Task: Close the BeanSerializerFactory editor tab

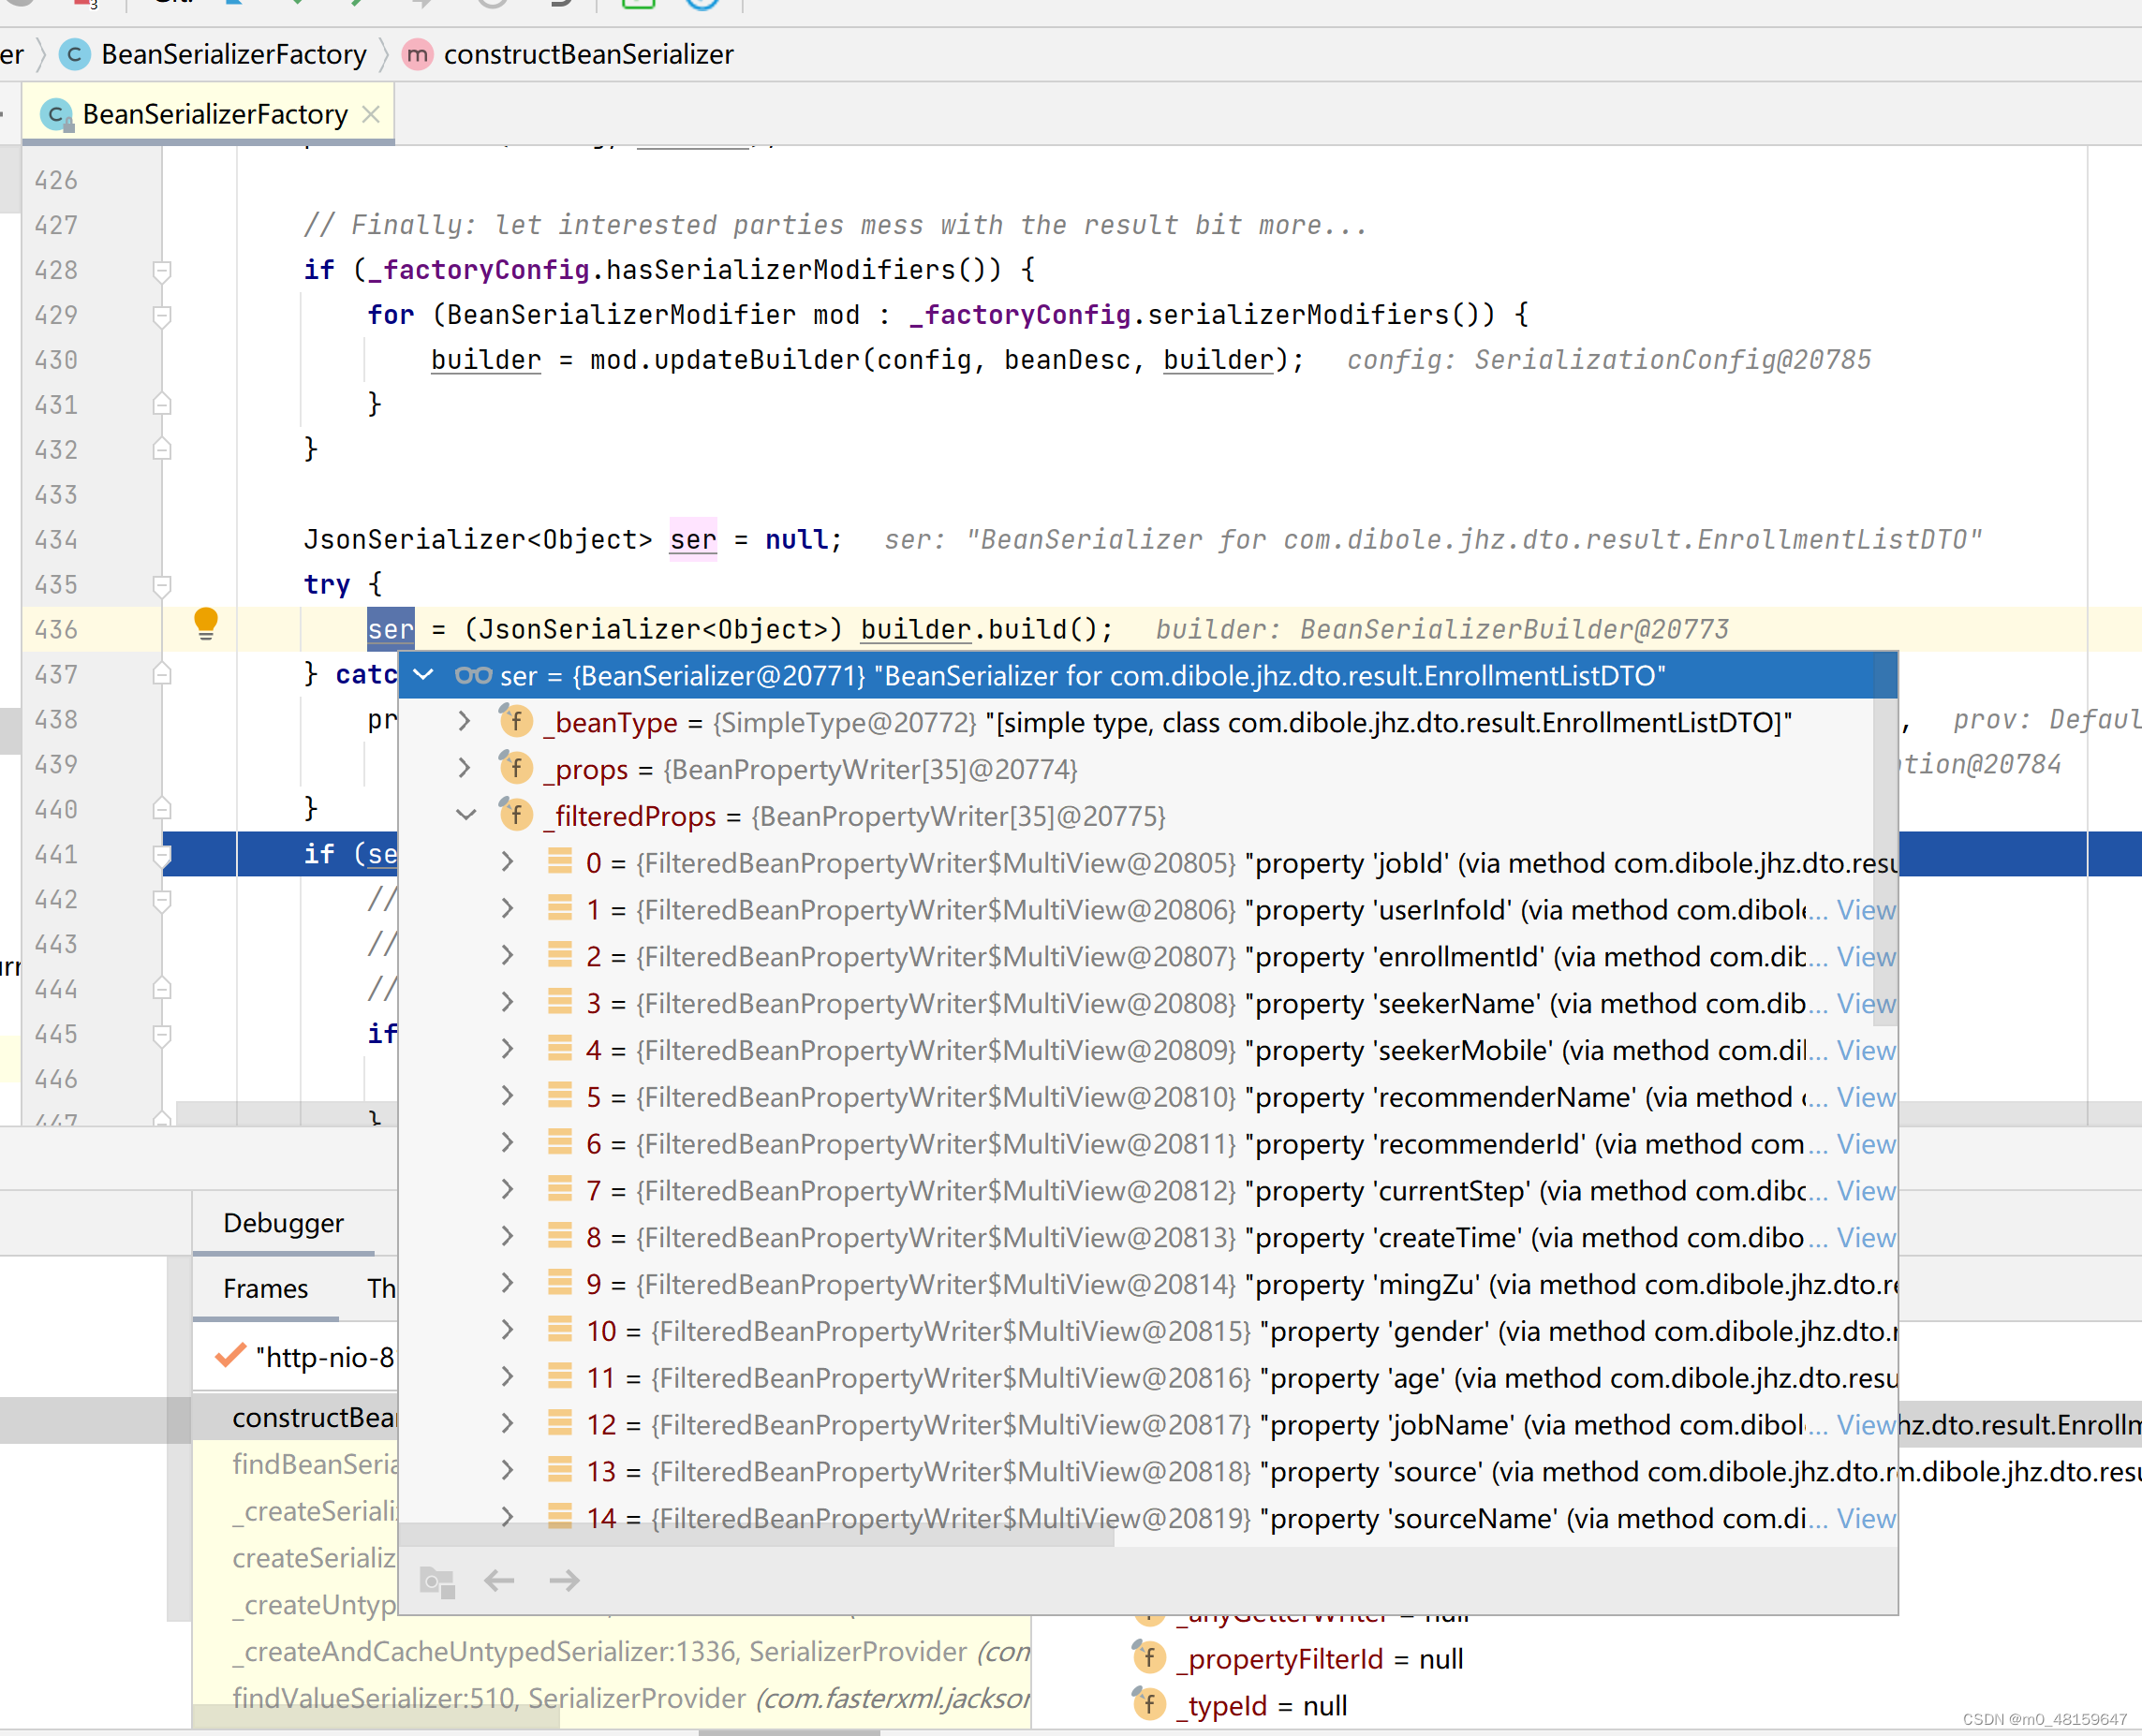Action: point(371,115)
